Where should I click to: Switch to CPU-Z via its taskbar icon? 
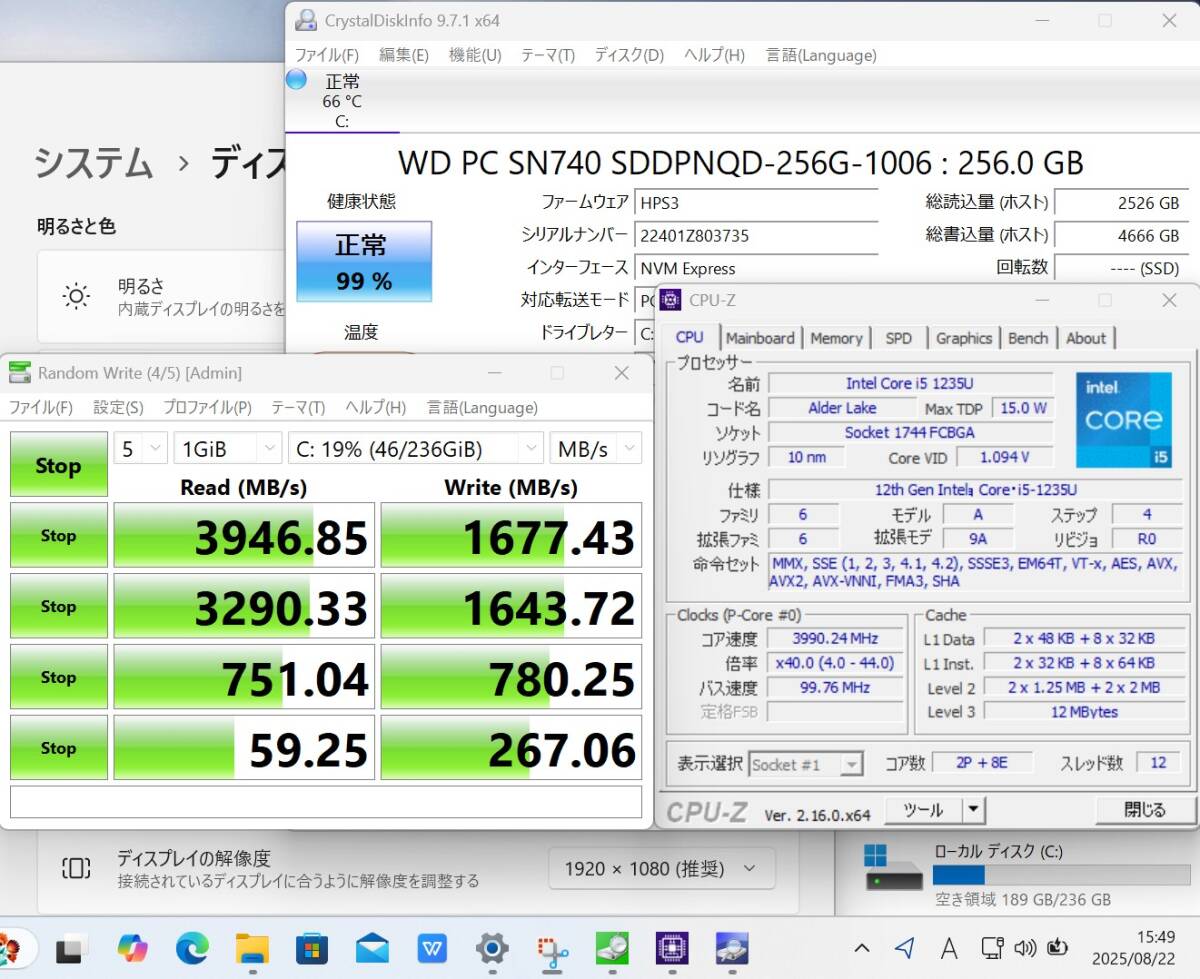coord(672,947)
